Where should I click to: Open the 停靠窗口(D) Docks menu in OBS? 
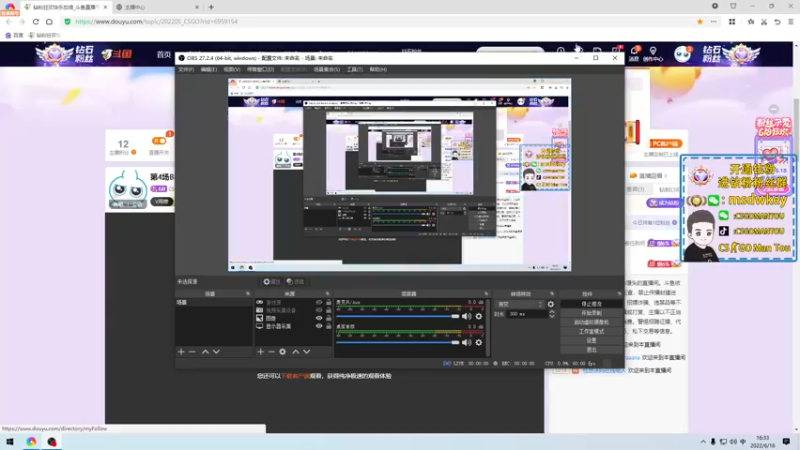[261, 69]
